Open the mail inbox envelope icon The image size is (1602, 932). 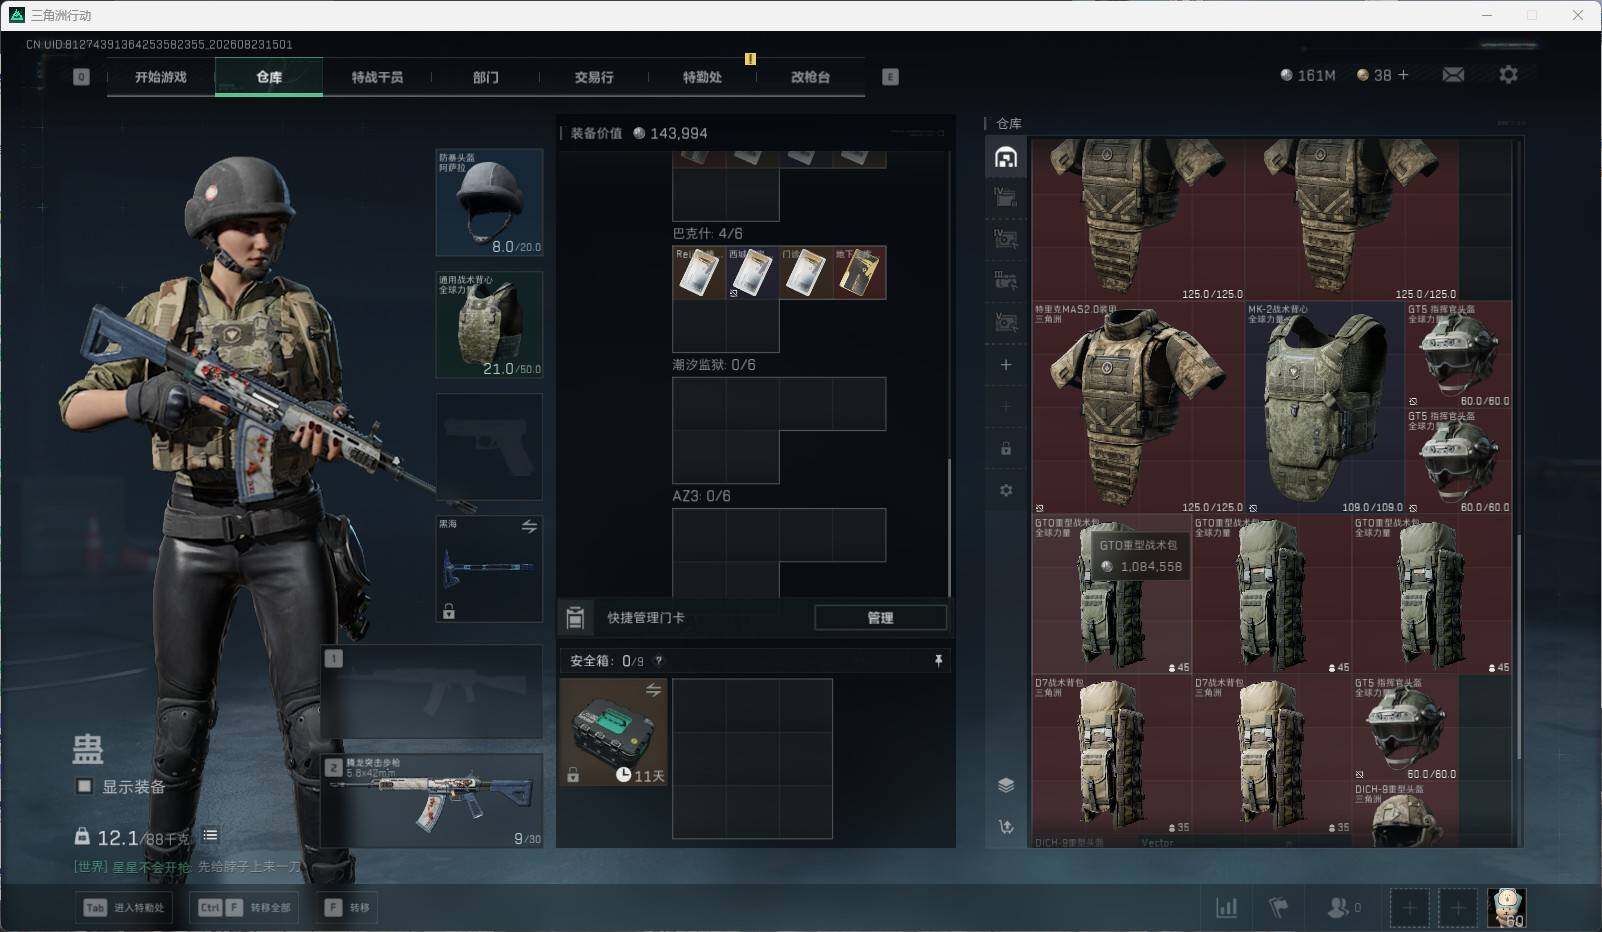(x=1453, y=75)
